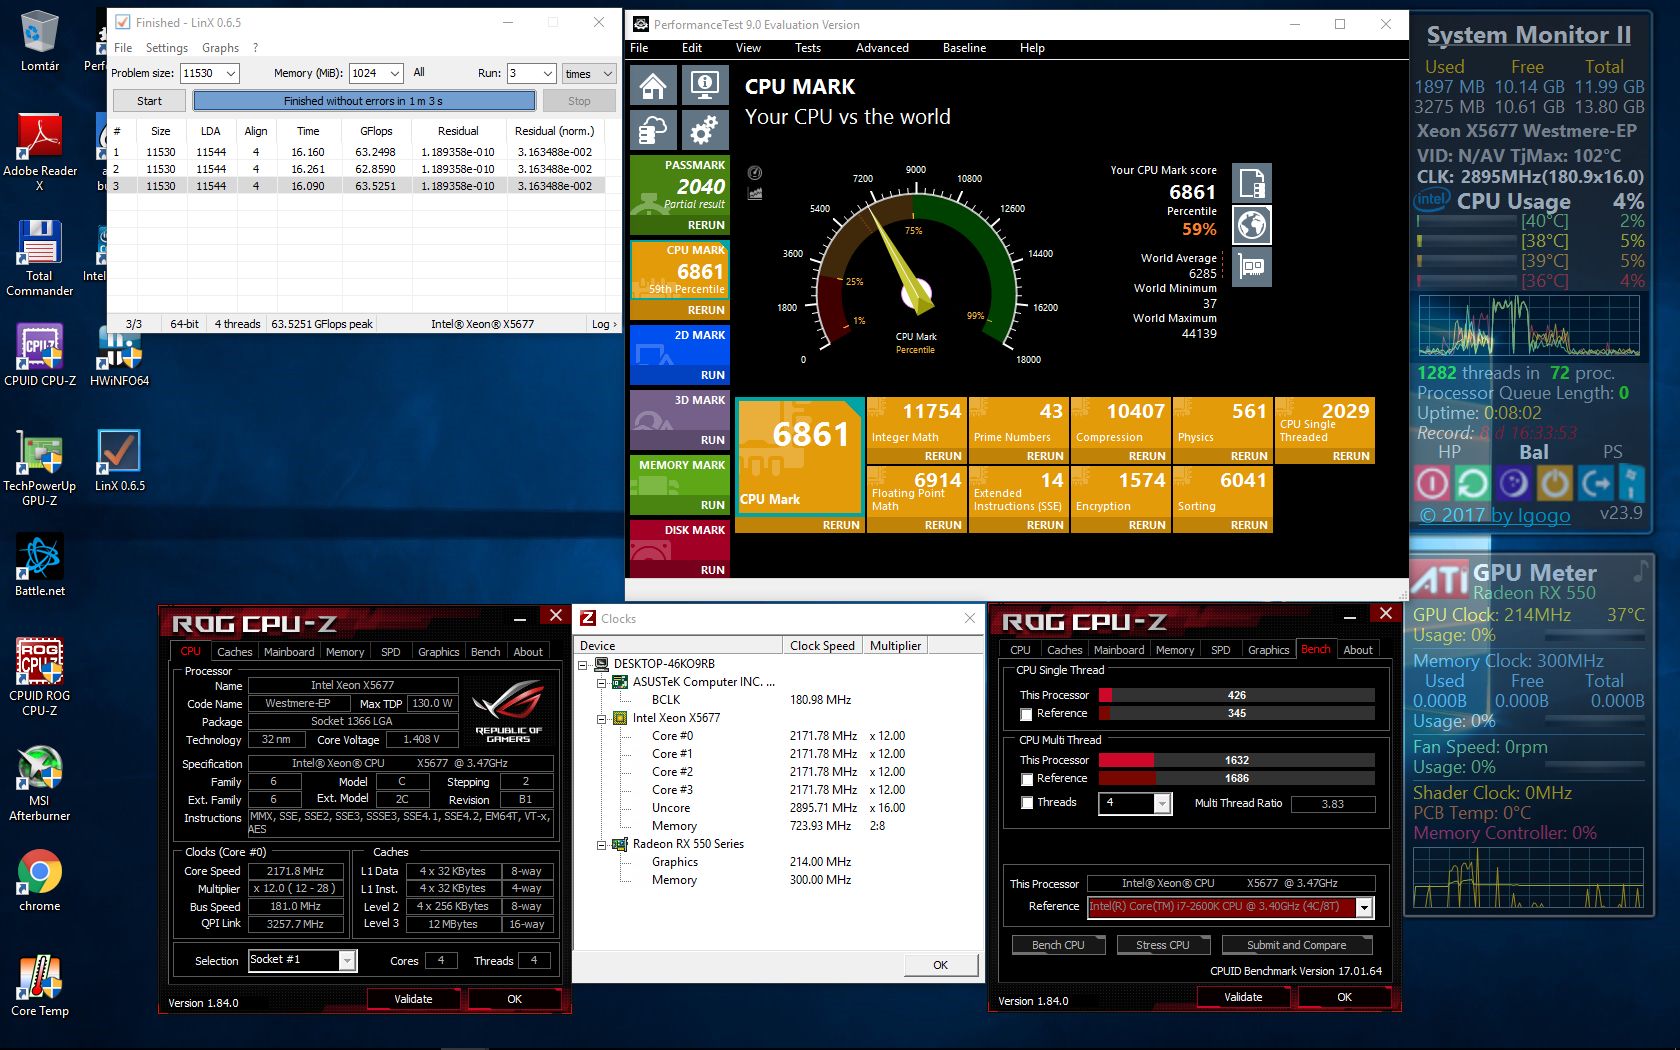This screenshot has height=1050, width=1680.
Task: Click the Stress CPU button
Action: [x=1163, y=945]
